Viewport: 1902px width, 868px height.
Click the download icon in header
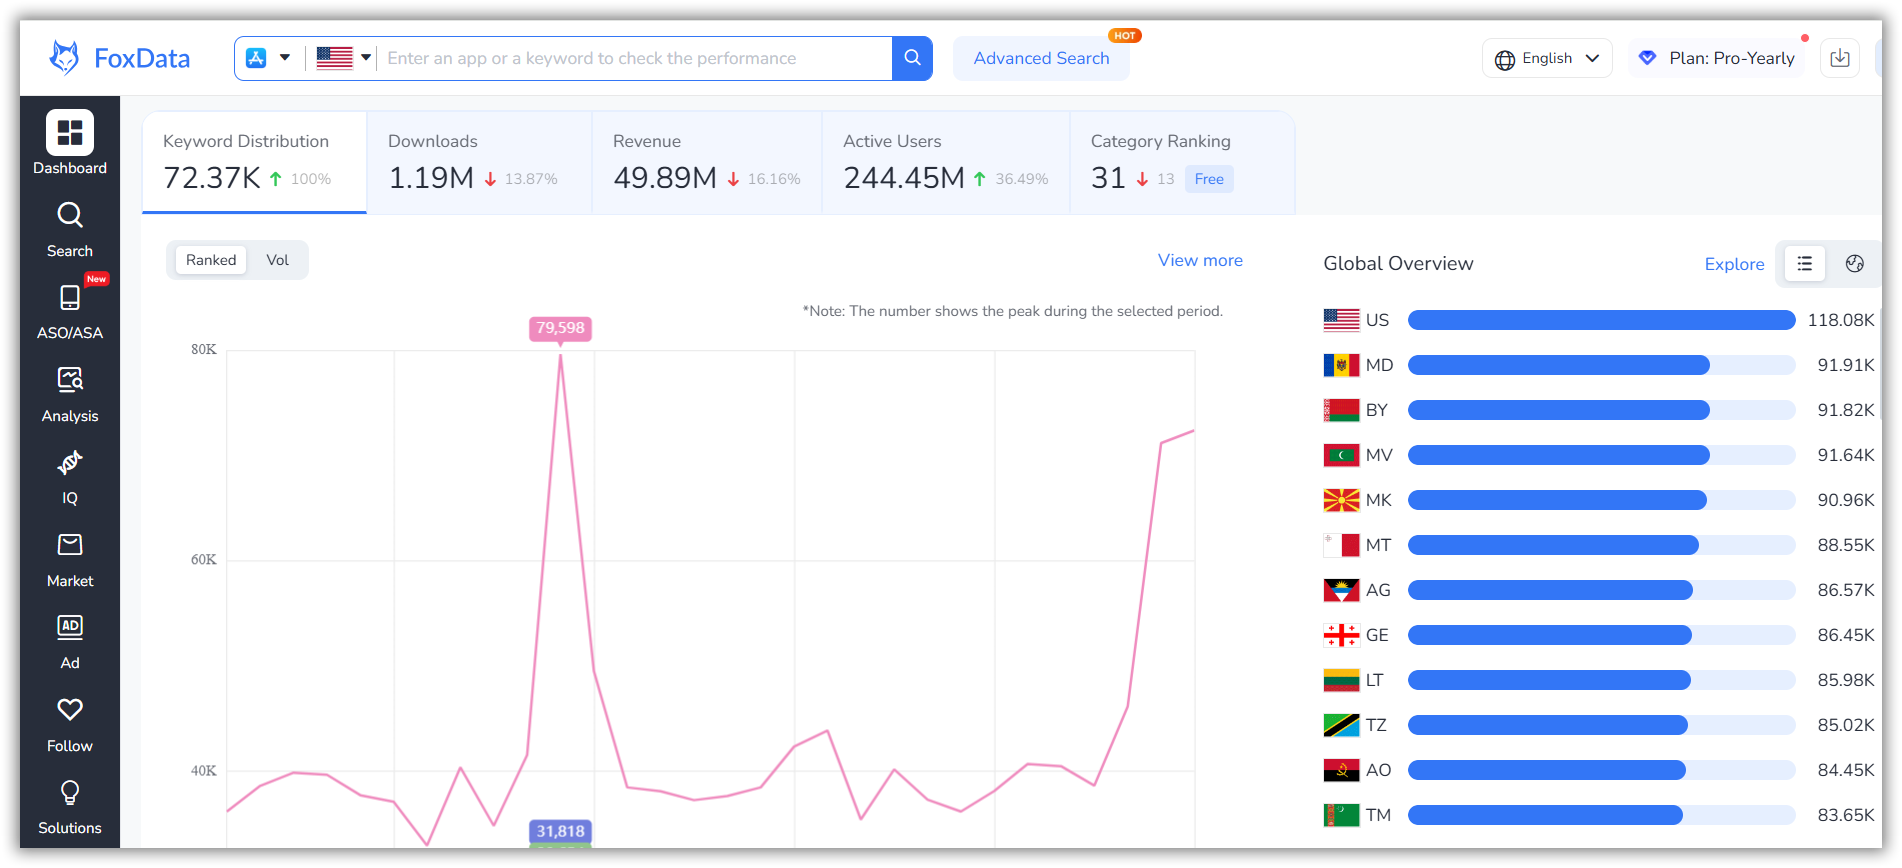1840,58
